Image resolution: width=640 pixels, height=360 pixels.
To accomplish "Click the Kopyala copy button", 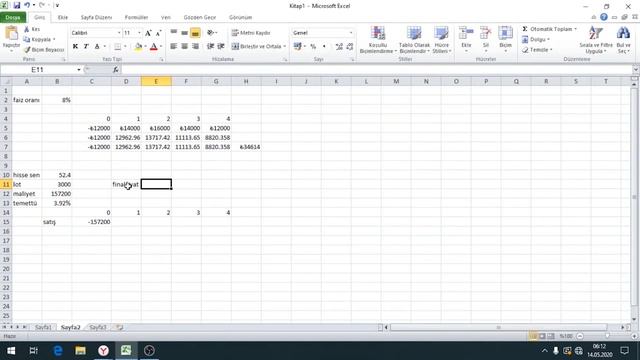I will pyautogui.click(x=39, y=40).
